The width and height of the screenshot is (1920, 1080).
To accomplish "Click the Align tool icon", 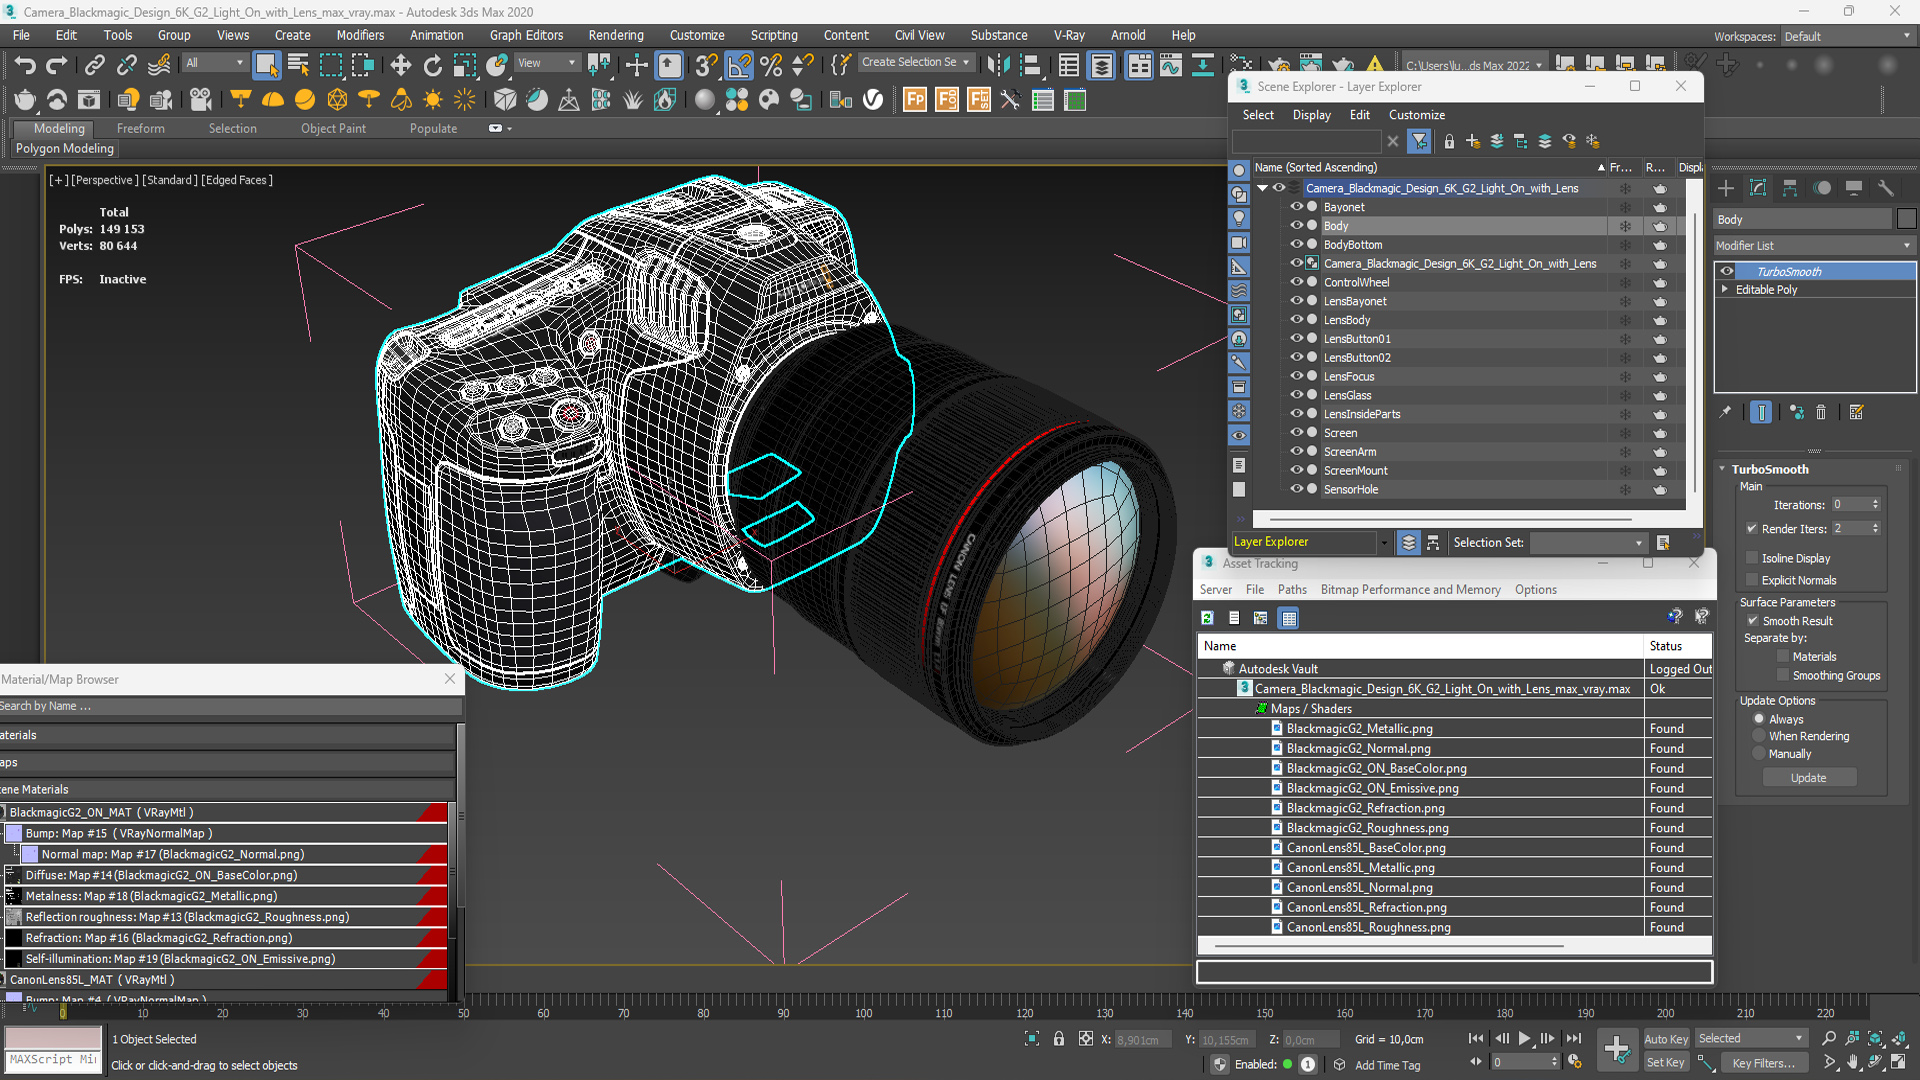I will click(x=1030, y=65).
